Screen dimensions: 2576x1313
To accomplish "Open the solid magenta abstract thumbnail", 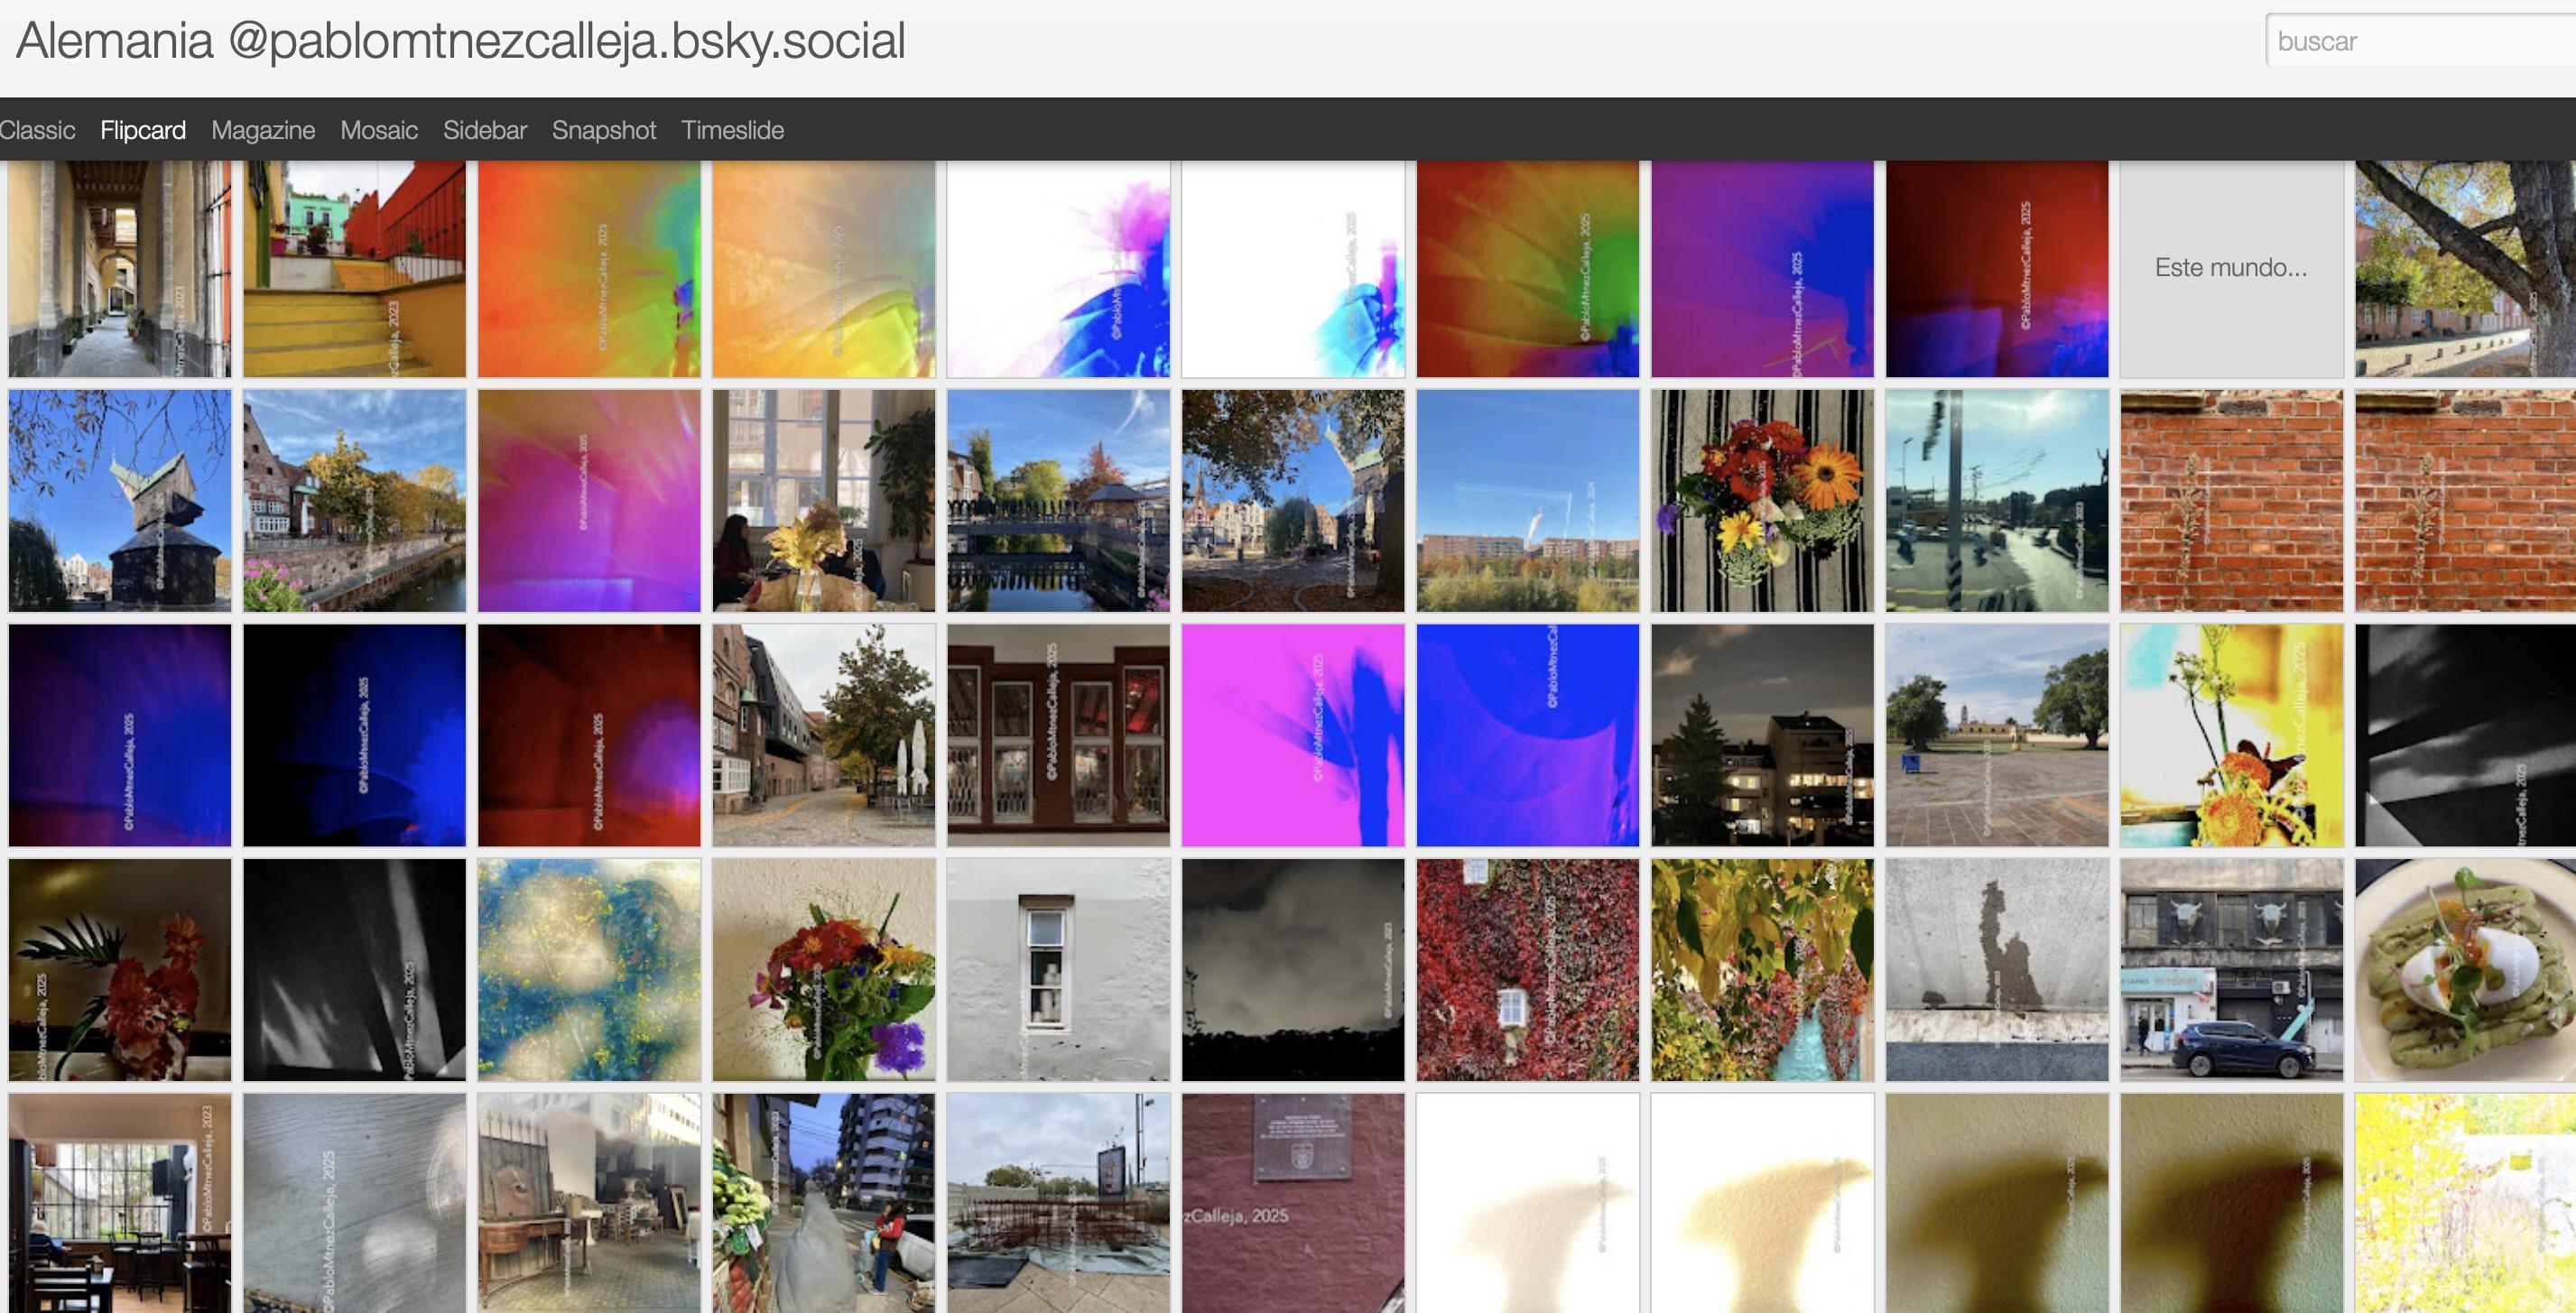I will [1293, 735].
